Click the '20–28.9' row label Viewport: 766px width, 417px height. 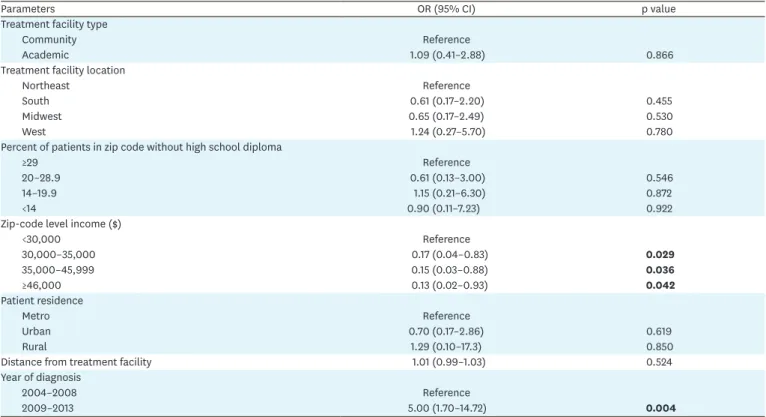click(x=41, y=178)
